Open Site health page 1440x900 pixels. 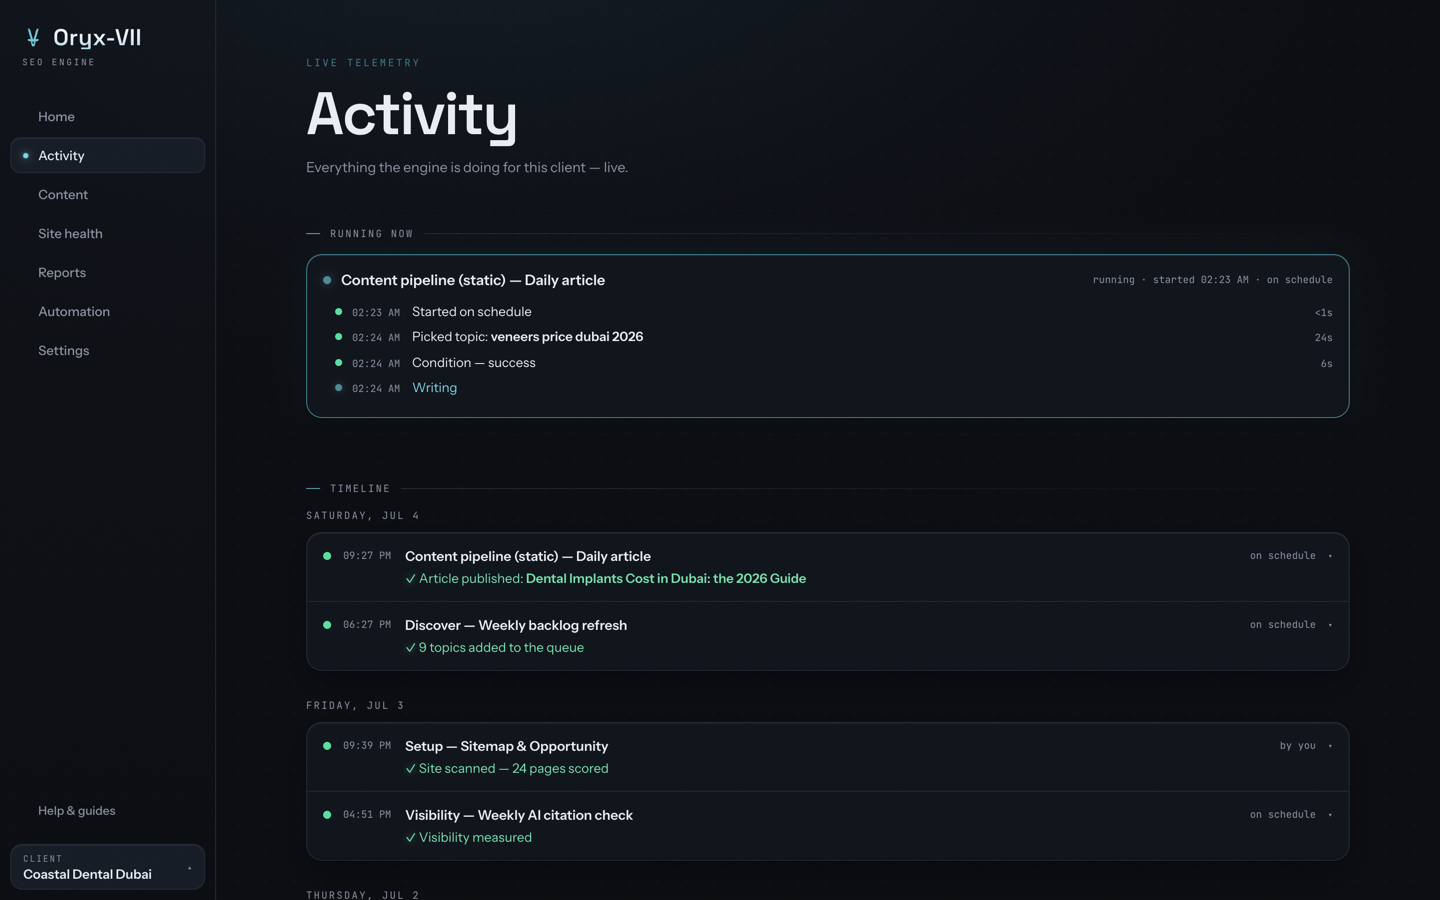(x=107, y=234)
